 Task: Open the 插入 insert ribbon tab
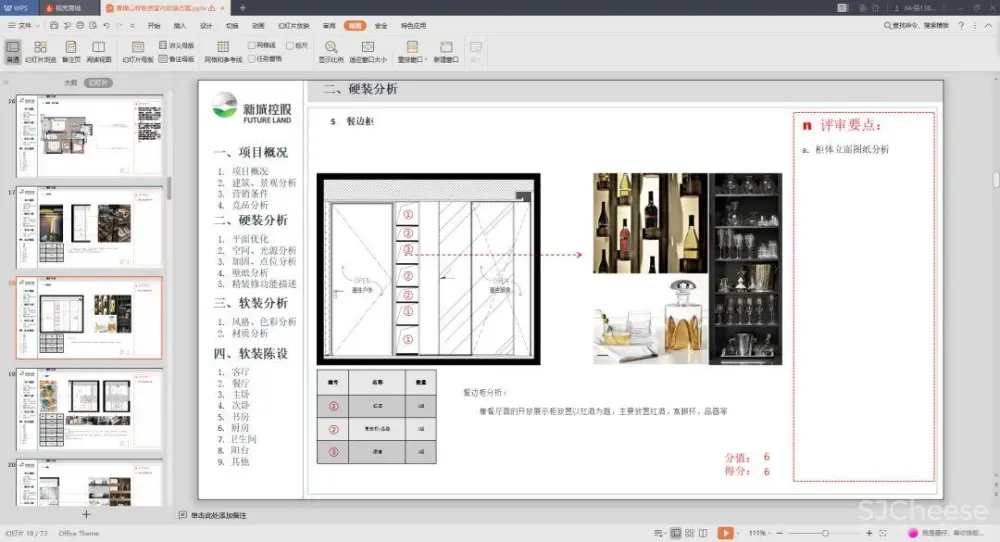tap(180, 25)
